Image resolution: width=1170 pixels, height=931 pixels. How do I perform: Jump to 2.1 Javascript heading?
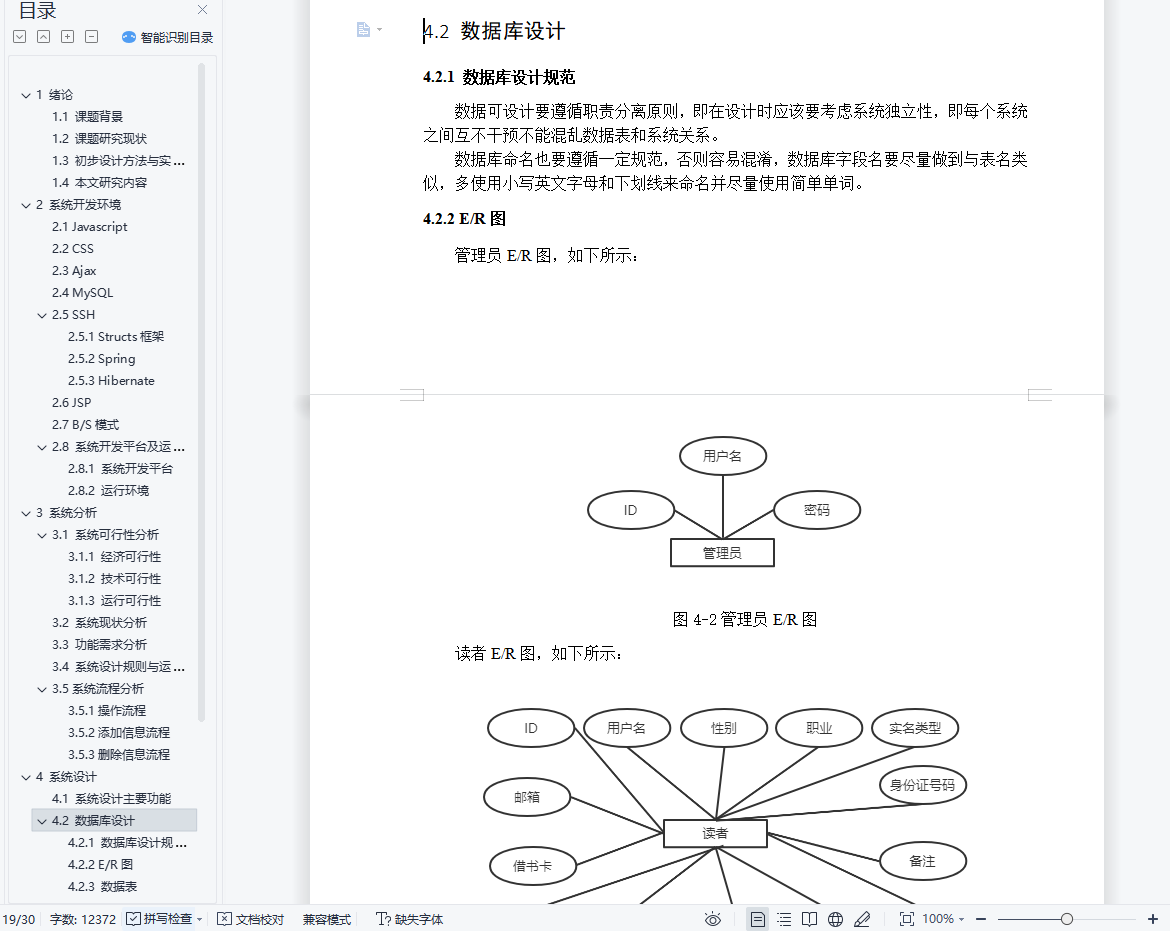tap(90, 227)
